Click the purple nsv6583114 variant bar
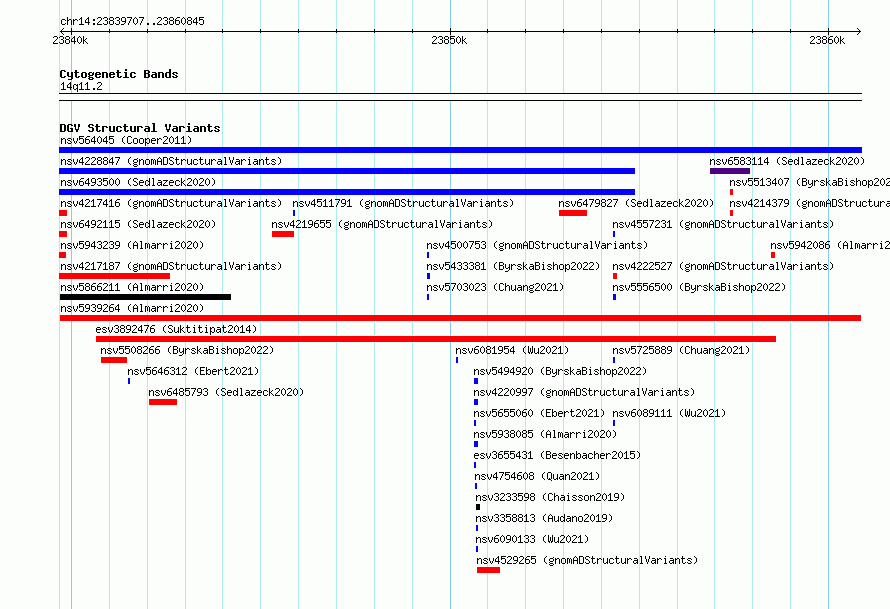The image size is (890, 609). click(x=729, y=171)
